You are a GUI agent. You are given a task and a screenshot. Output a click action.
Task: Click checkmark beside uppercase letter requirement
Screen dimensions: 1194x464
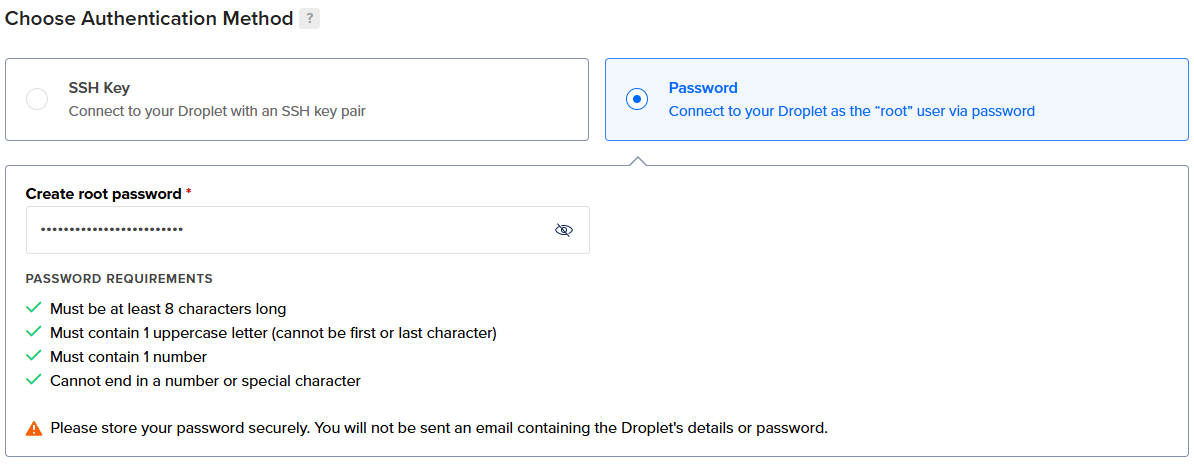click(33, 331)
